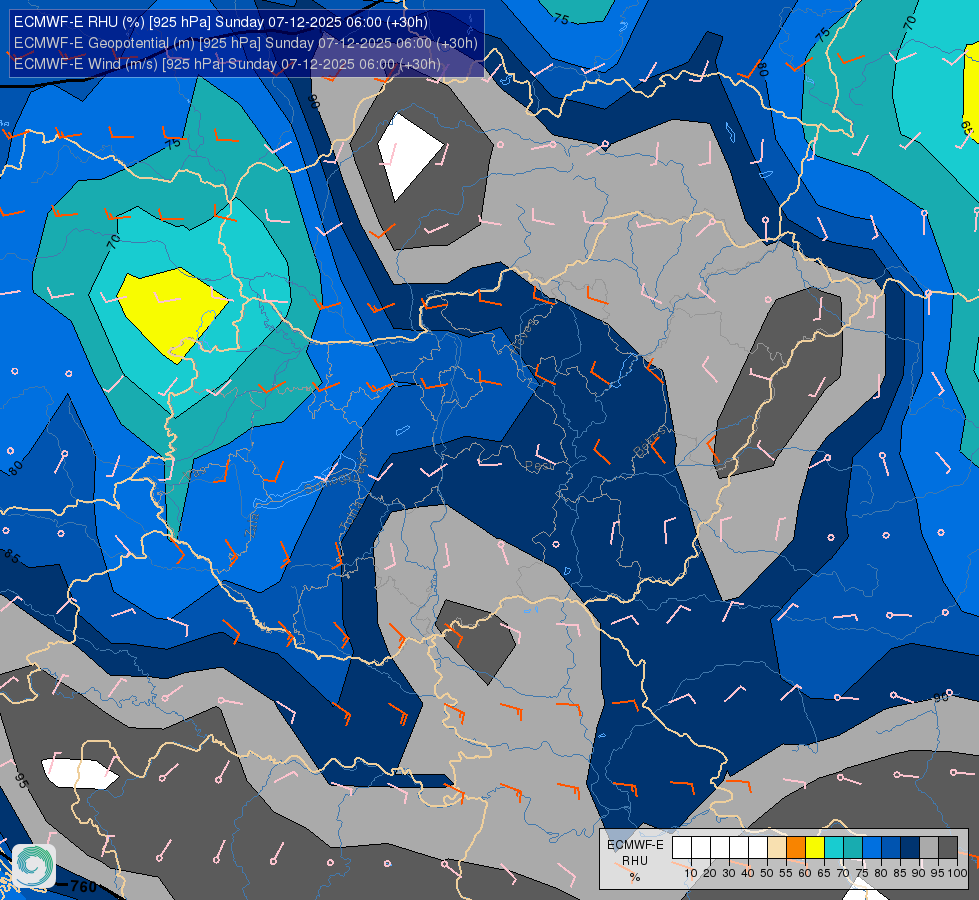This screenshot has width=979, height=900.
Task: Click the legend title ECMWF-E
Action: click(636, 845)
